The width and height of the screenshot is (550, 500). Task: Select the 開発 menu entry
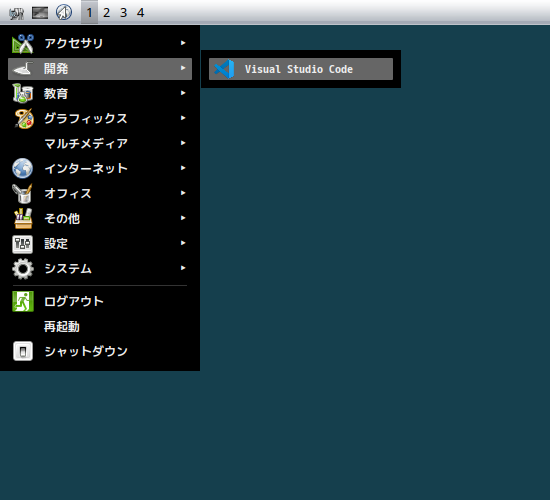click(x=100, y=69)
